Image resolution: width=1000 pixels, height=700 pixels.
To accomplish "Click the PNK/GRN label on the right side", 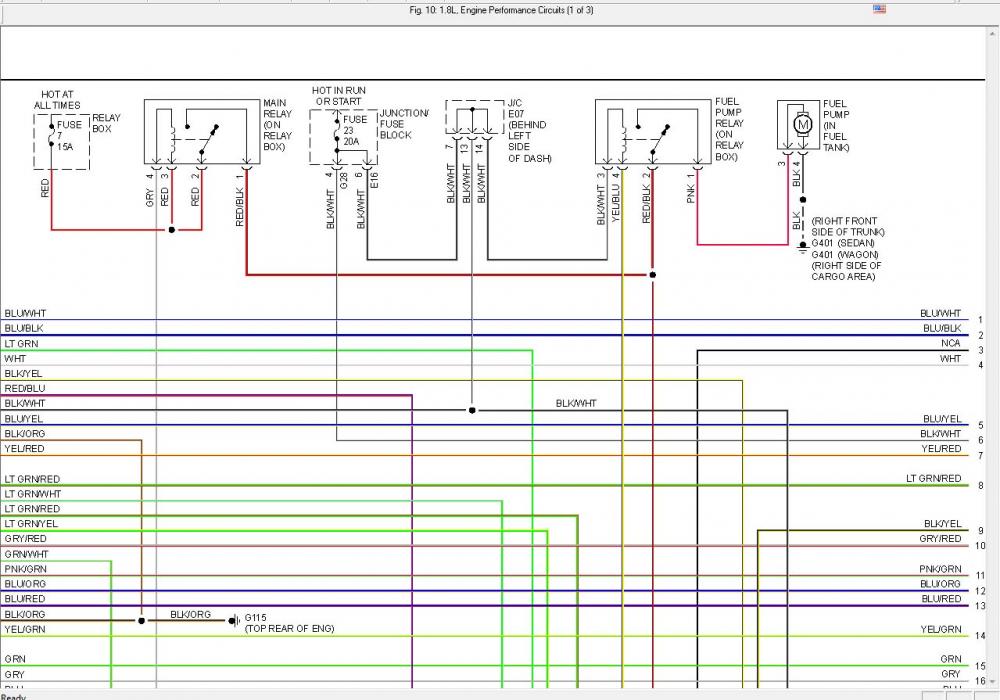I will [940, 569].
